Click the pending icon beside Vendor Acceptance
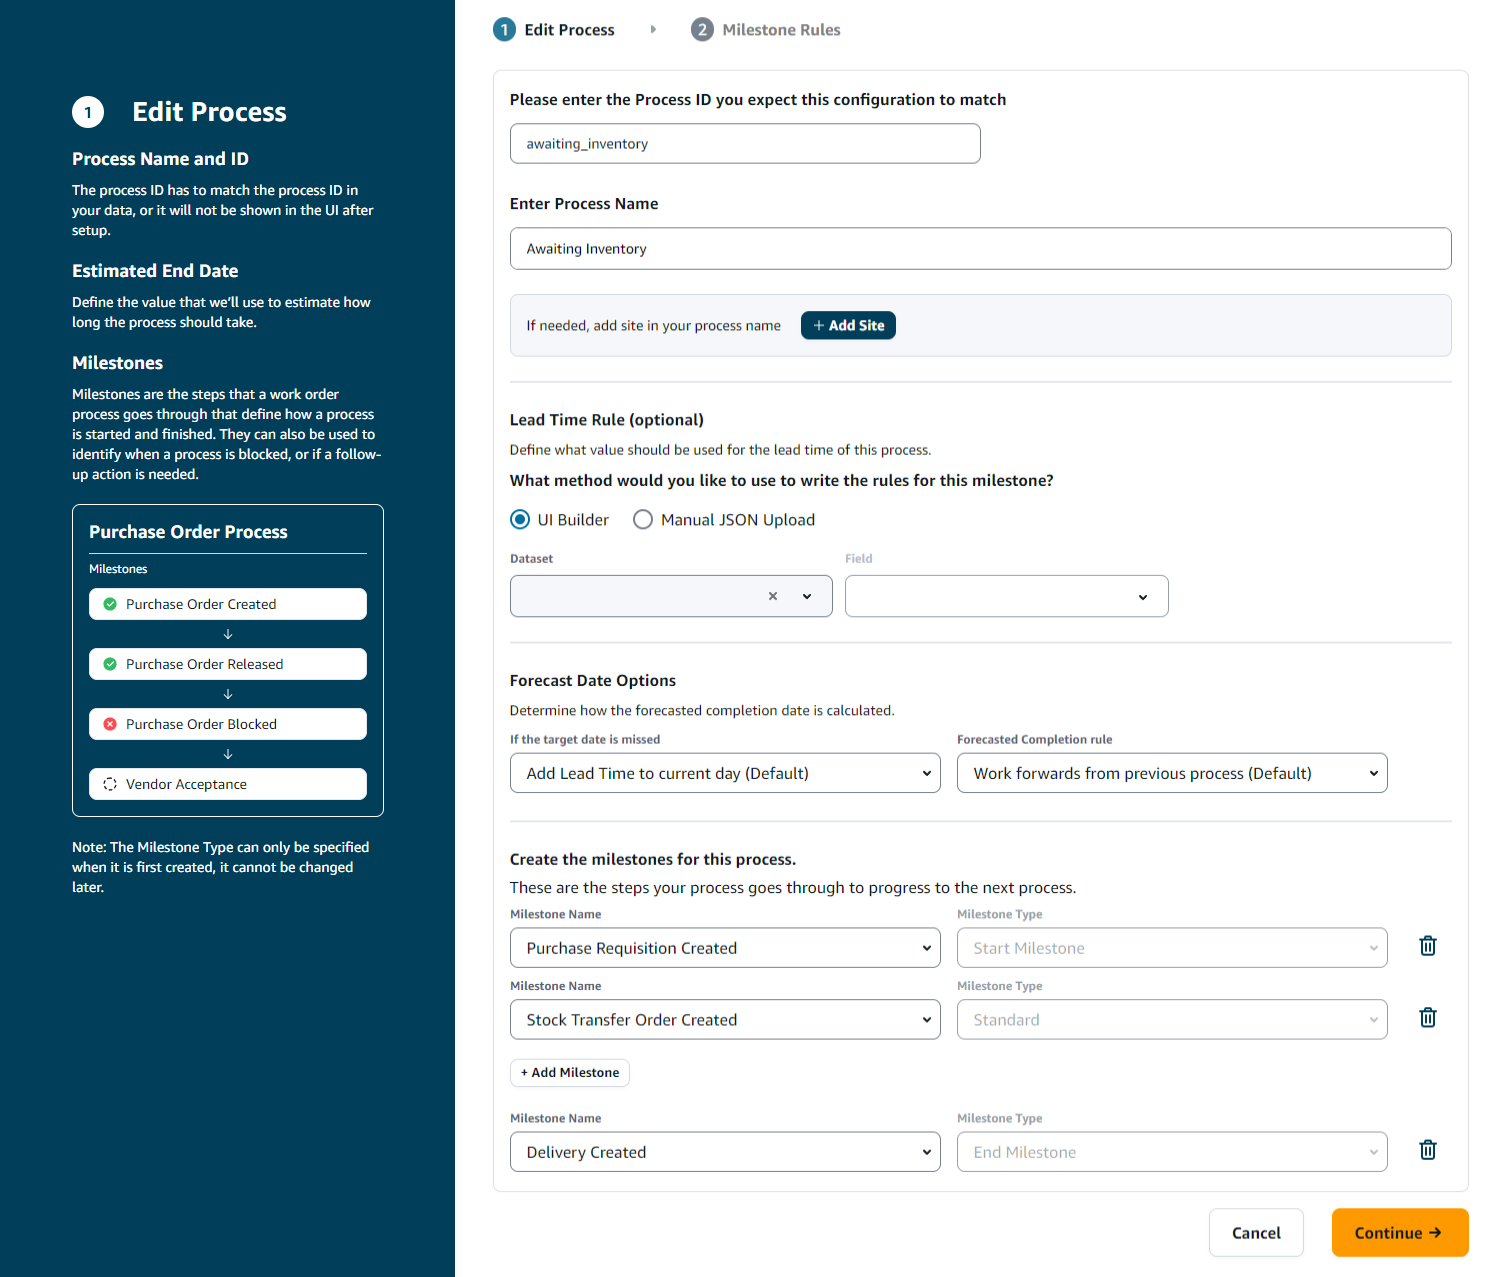This screenshot has width=1496, height=1277. click(x=110, y=784)
